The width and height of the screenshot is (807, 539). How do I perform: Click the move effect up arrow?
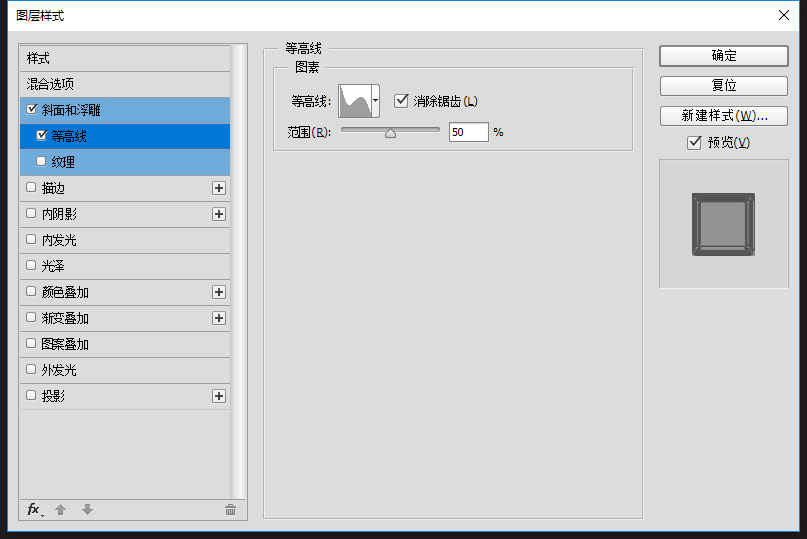click(x=60, y=510)
